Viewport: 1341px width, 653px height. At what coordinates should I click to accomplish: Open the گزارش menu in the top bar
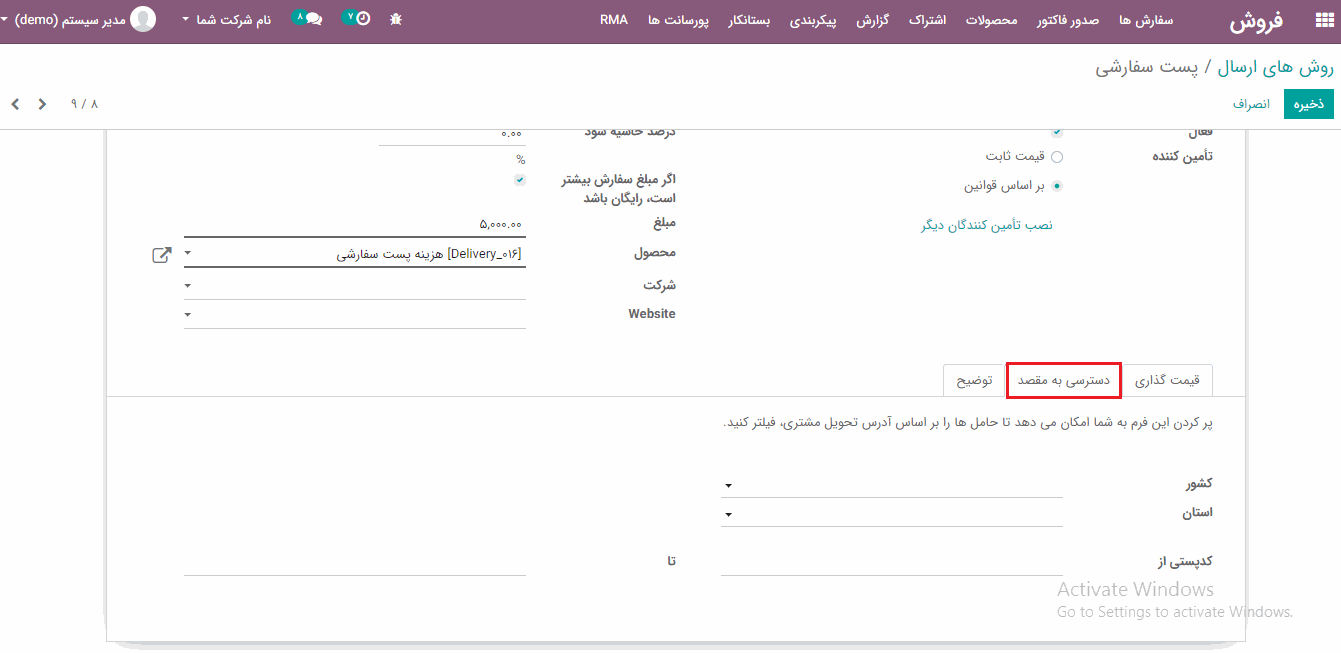(x=872, y=20)
